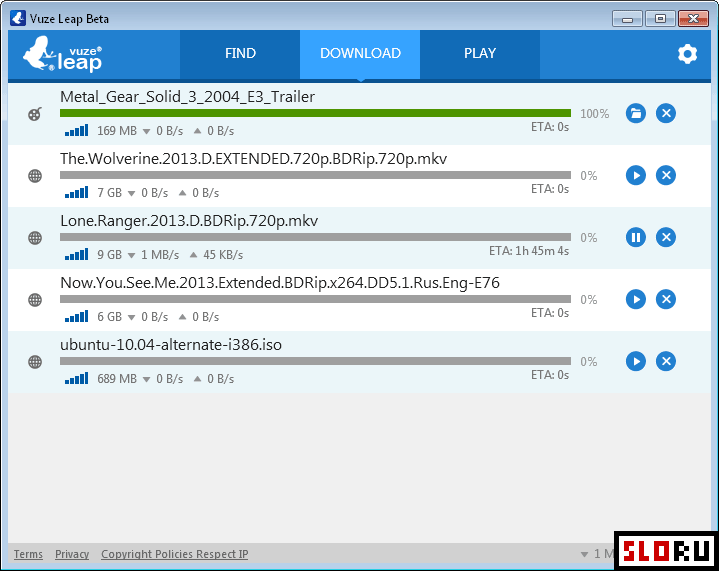Click ETA: 1h 45m 4s text
Screen dimensions: 719x571
[x=529, y=251]
